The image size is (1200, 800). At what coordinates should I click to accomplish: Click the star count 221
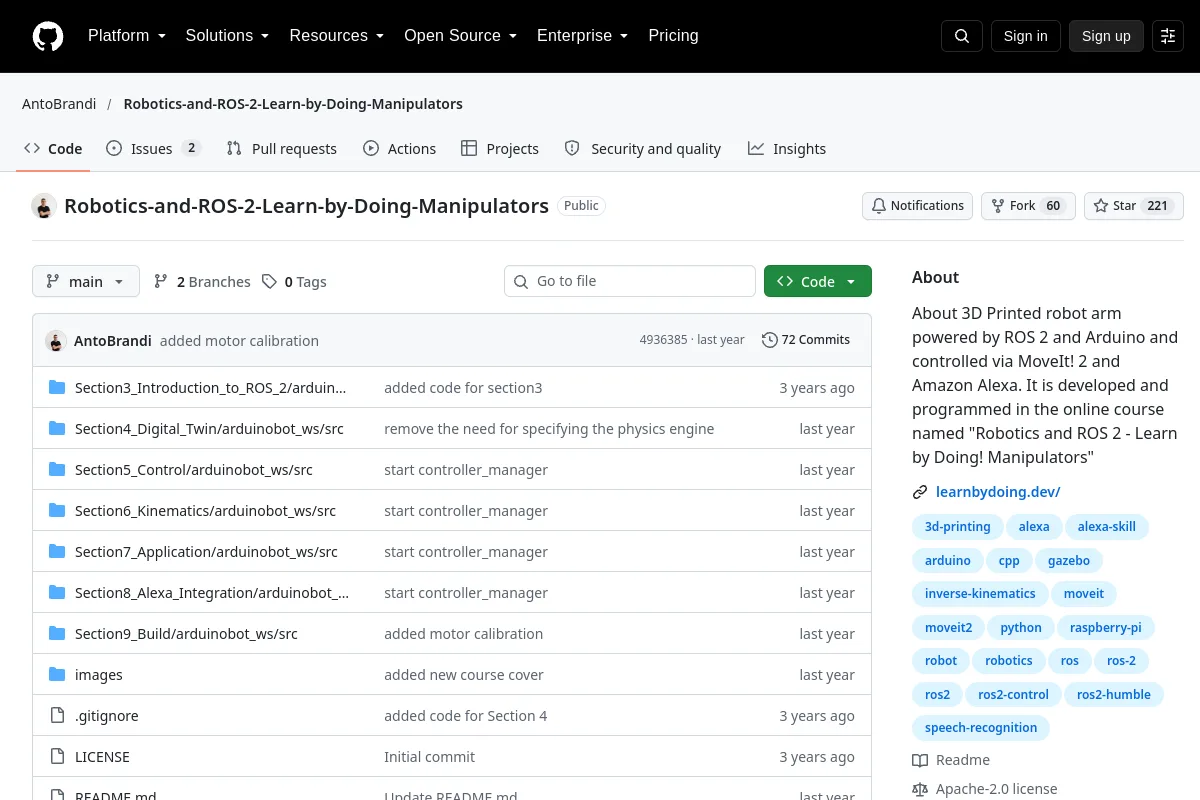click(1158, 206)
